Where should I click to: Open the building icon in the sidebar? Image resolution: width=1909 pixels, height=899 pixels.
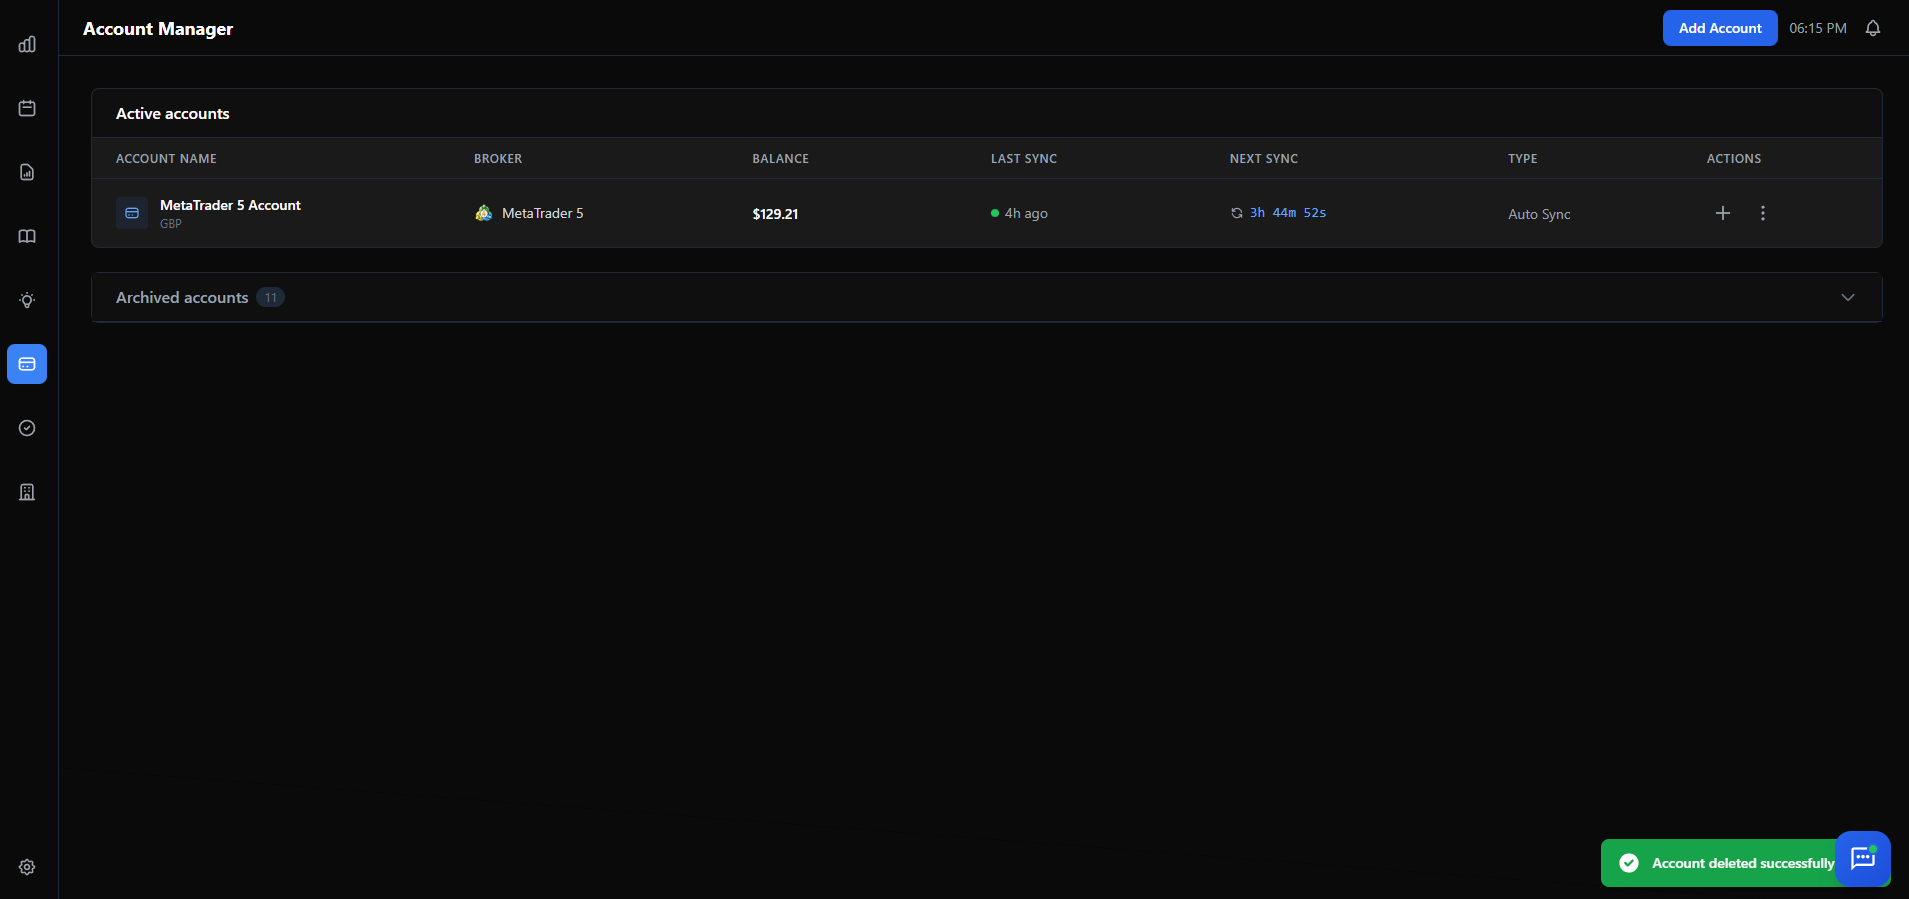coord(27,492)
